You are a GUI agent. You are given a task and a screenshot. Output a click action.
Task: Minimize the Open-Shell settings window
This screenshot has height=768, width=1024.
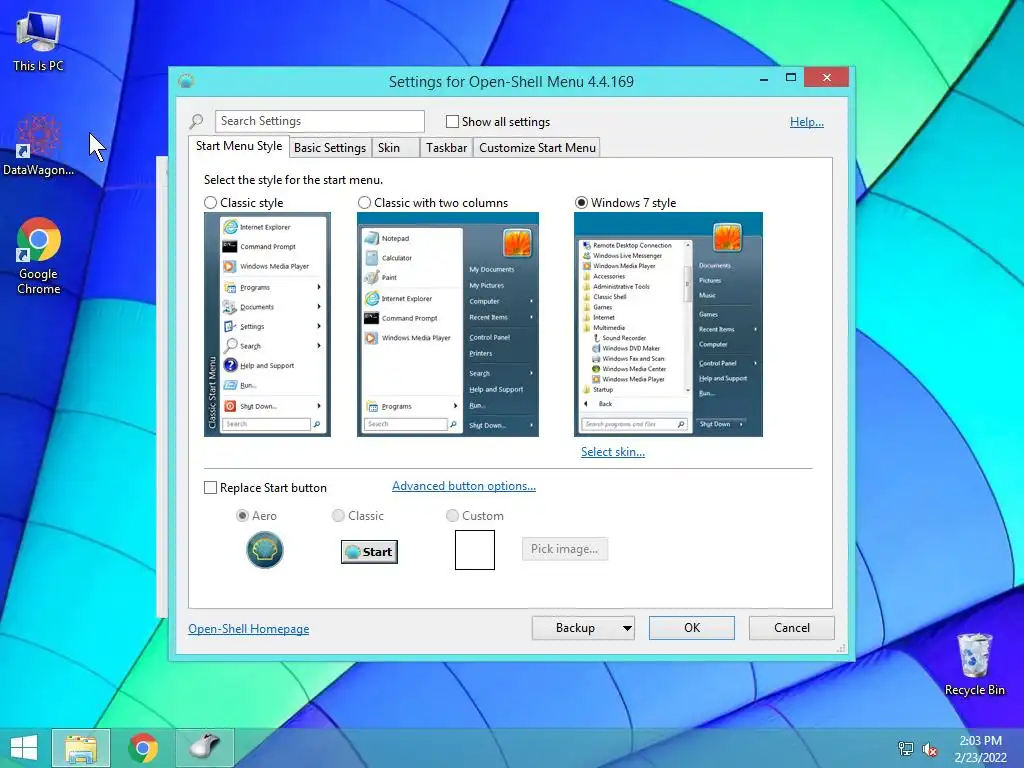point(764,78)
